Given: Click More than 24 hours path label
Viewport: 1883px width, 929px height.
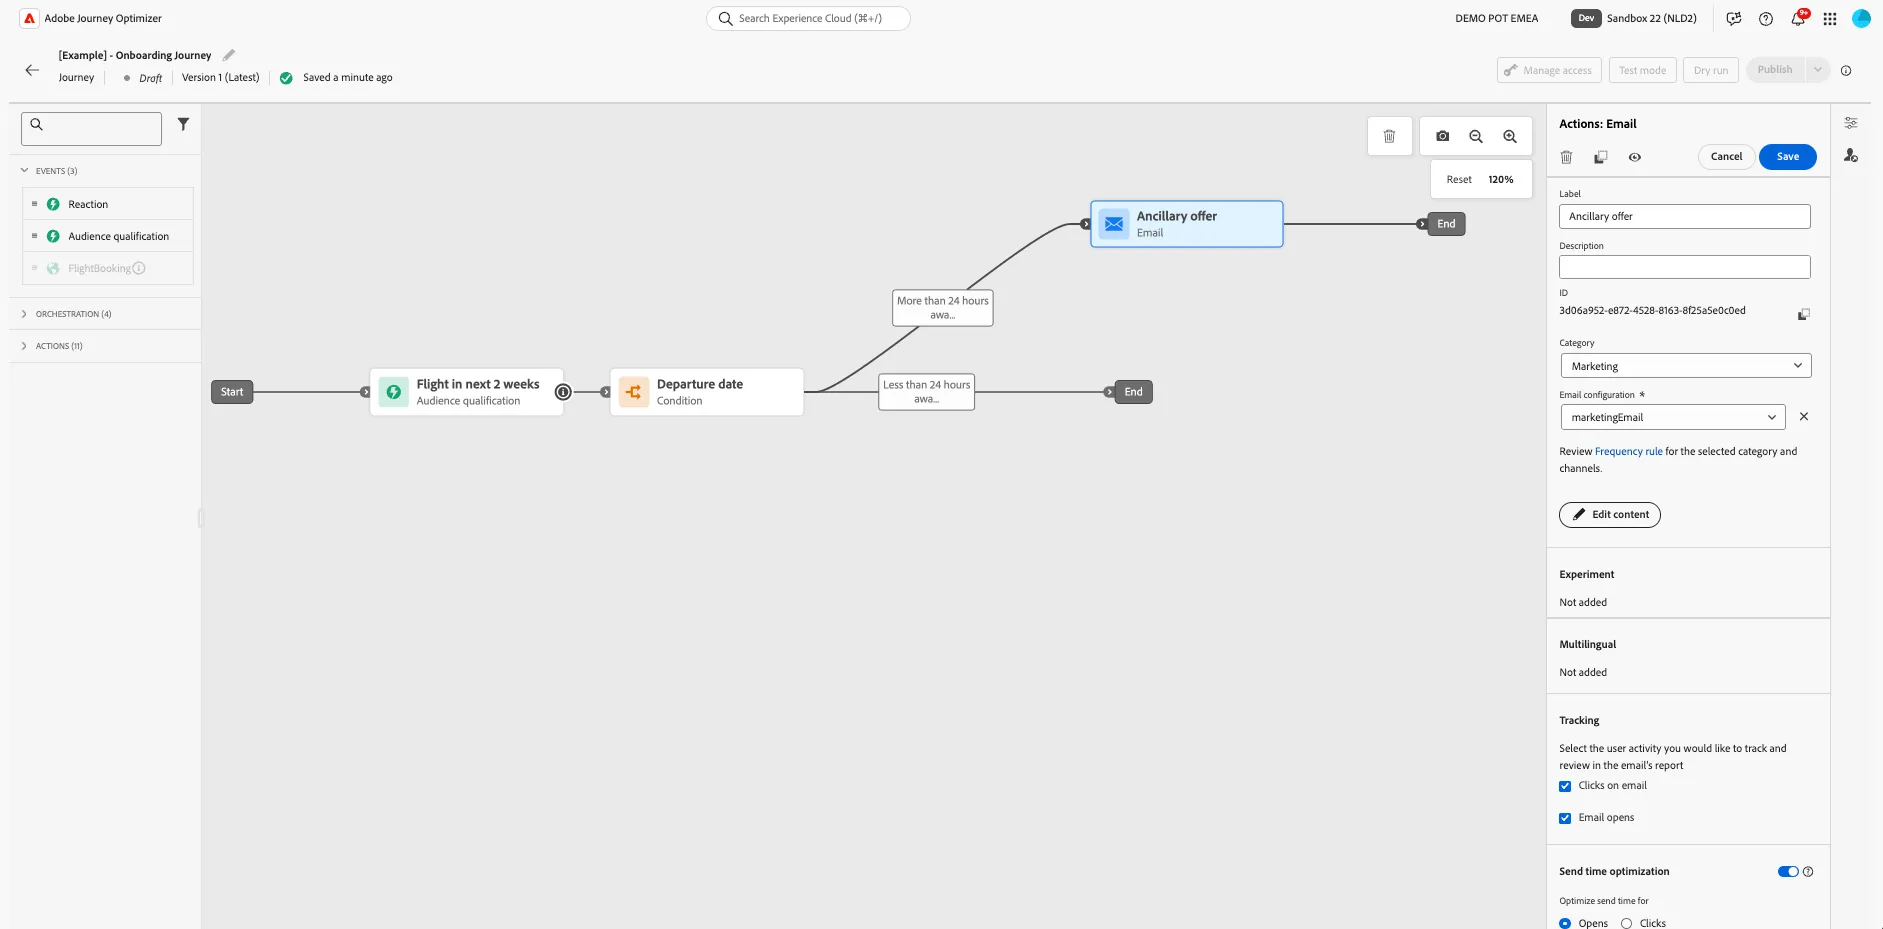Looking at the screenshot, I should pyautogui.click(x=943, y=307).
